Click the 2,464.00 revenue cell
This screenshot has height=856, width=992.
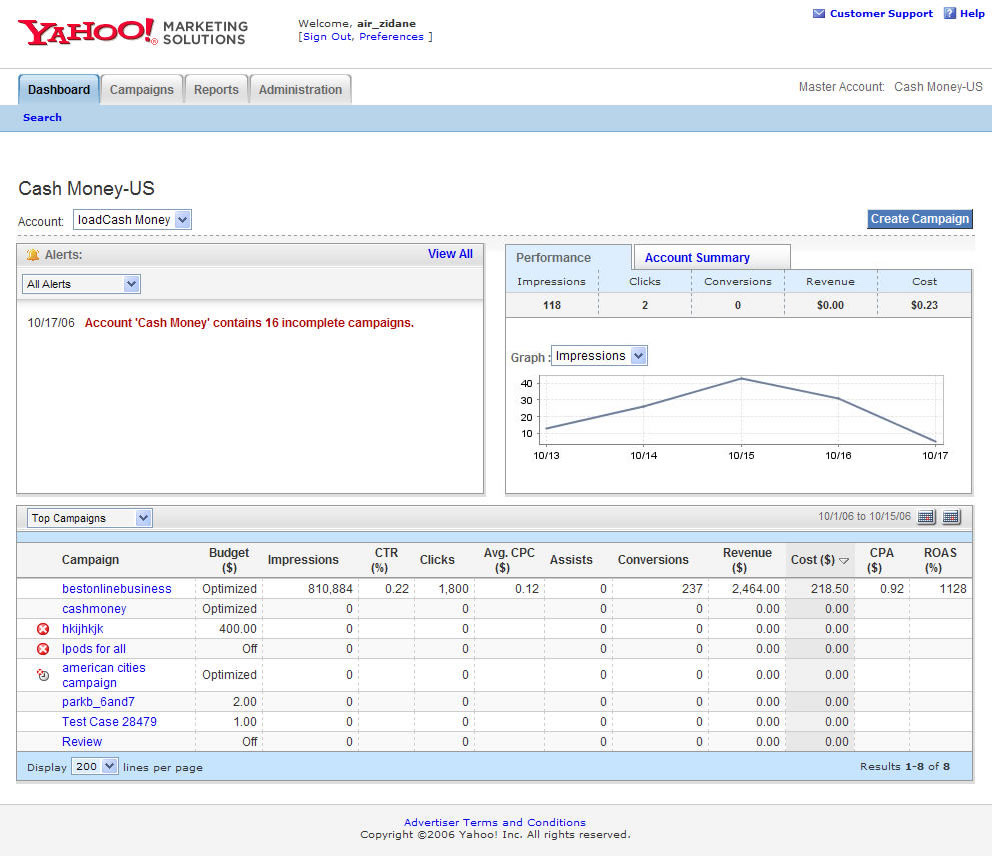(755, 589)
